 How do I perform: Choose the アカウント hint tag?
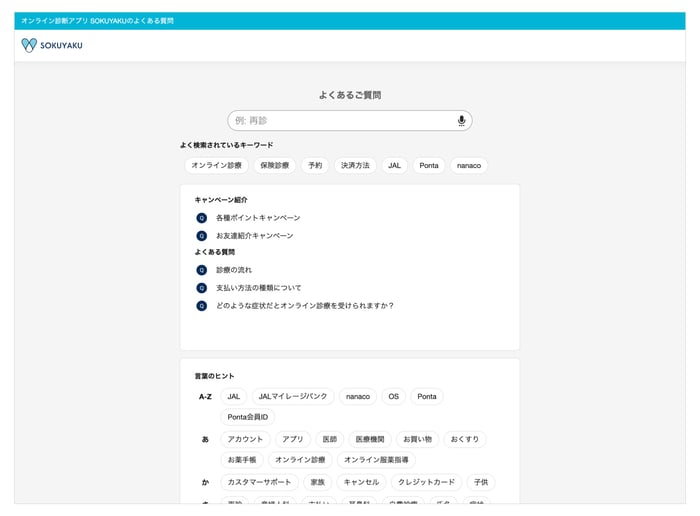coord(245,439)
